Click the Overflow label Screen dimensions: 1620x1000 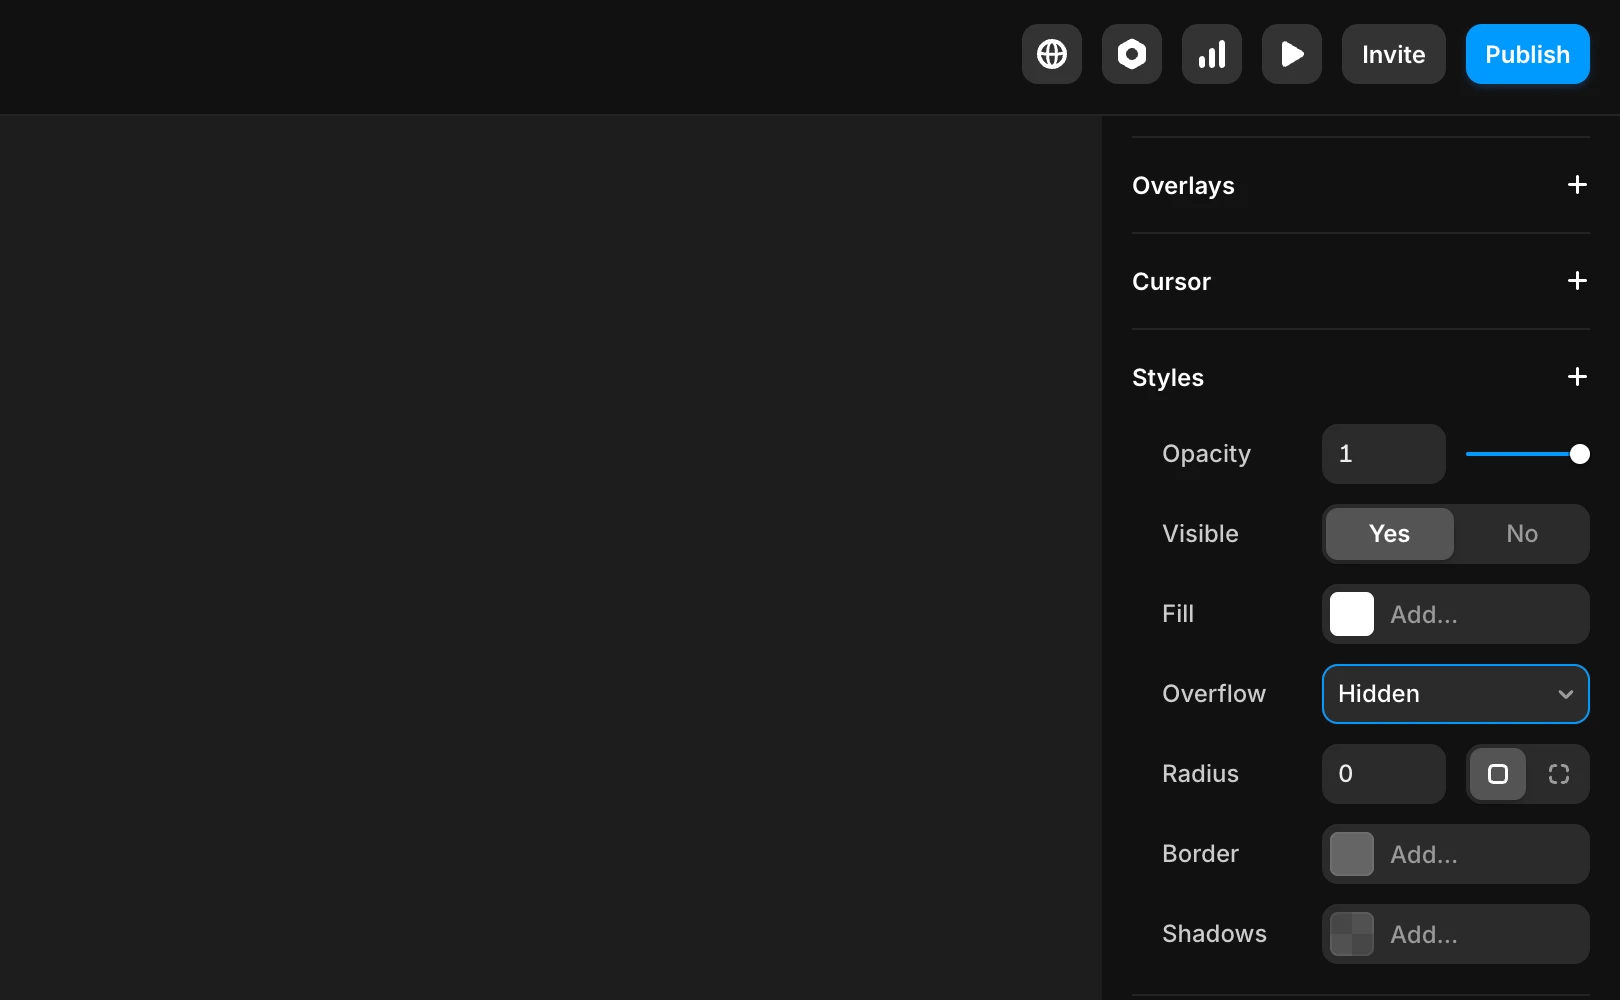(1214, 694)
